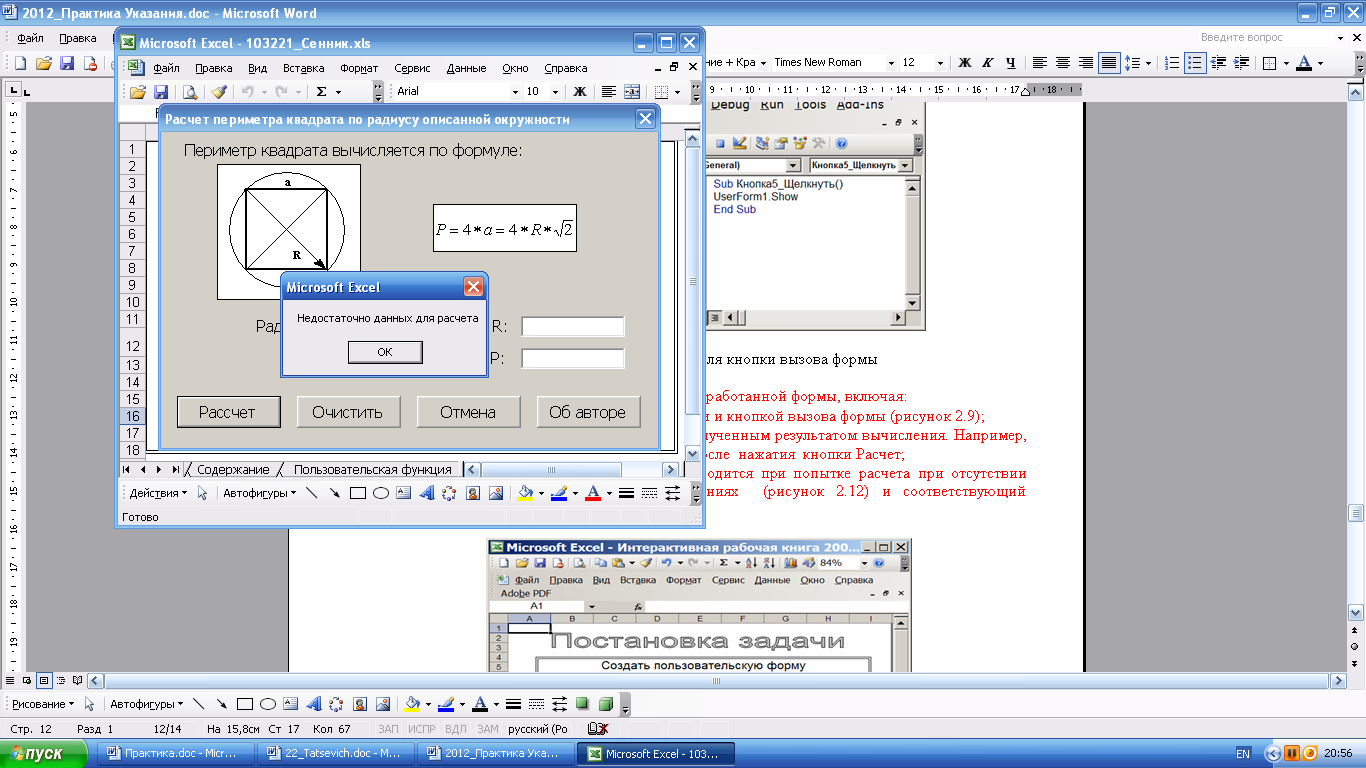This screenshot has width=1366, height=768.
Task: Click Text Box icon in Word drawing toolbar
Action: click(x=290, y=704)
